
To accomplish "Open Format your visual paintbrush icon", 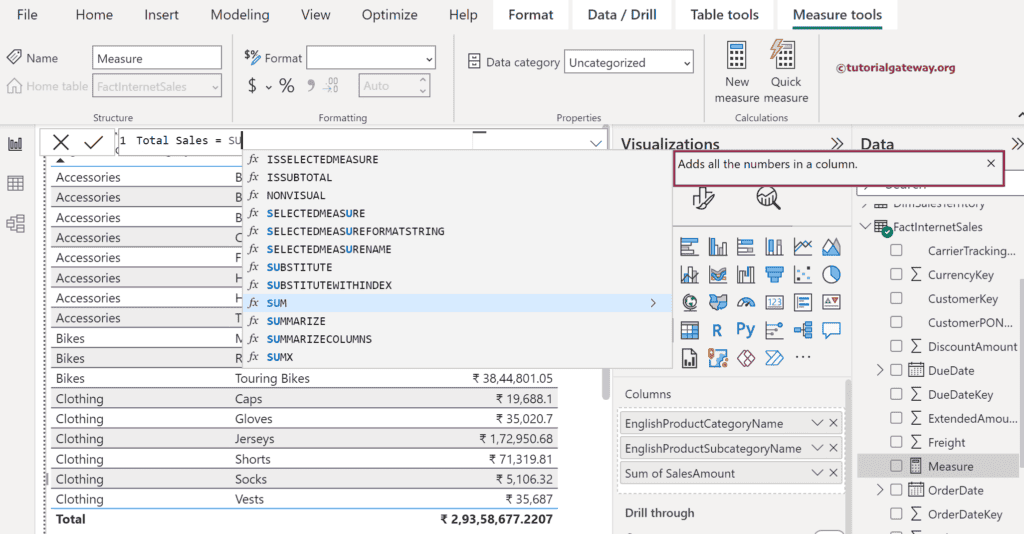I will pyautogui.click(x=703, y=197).
